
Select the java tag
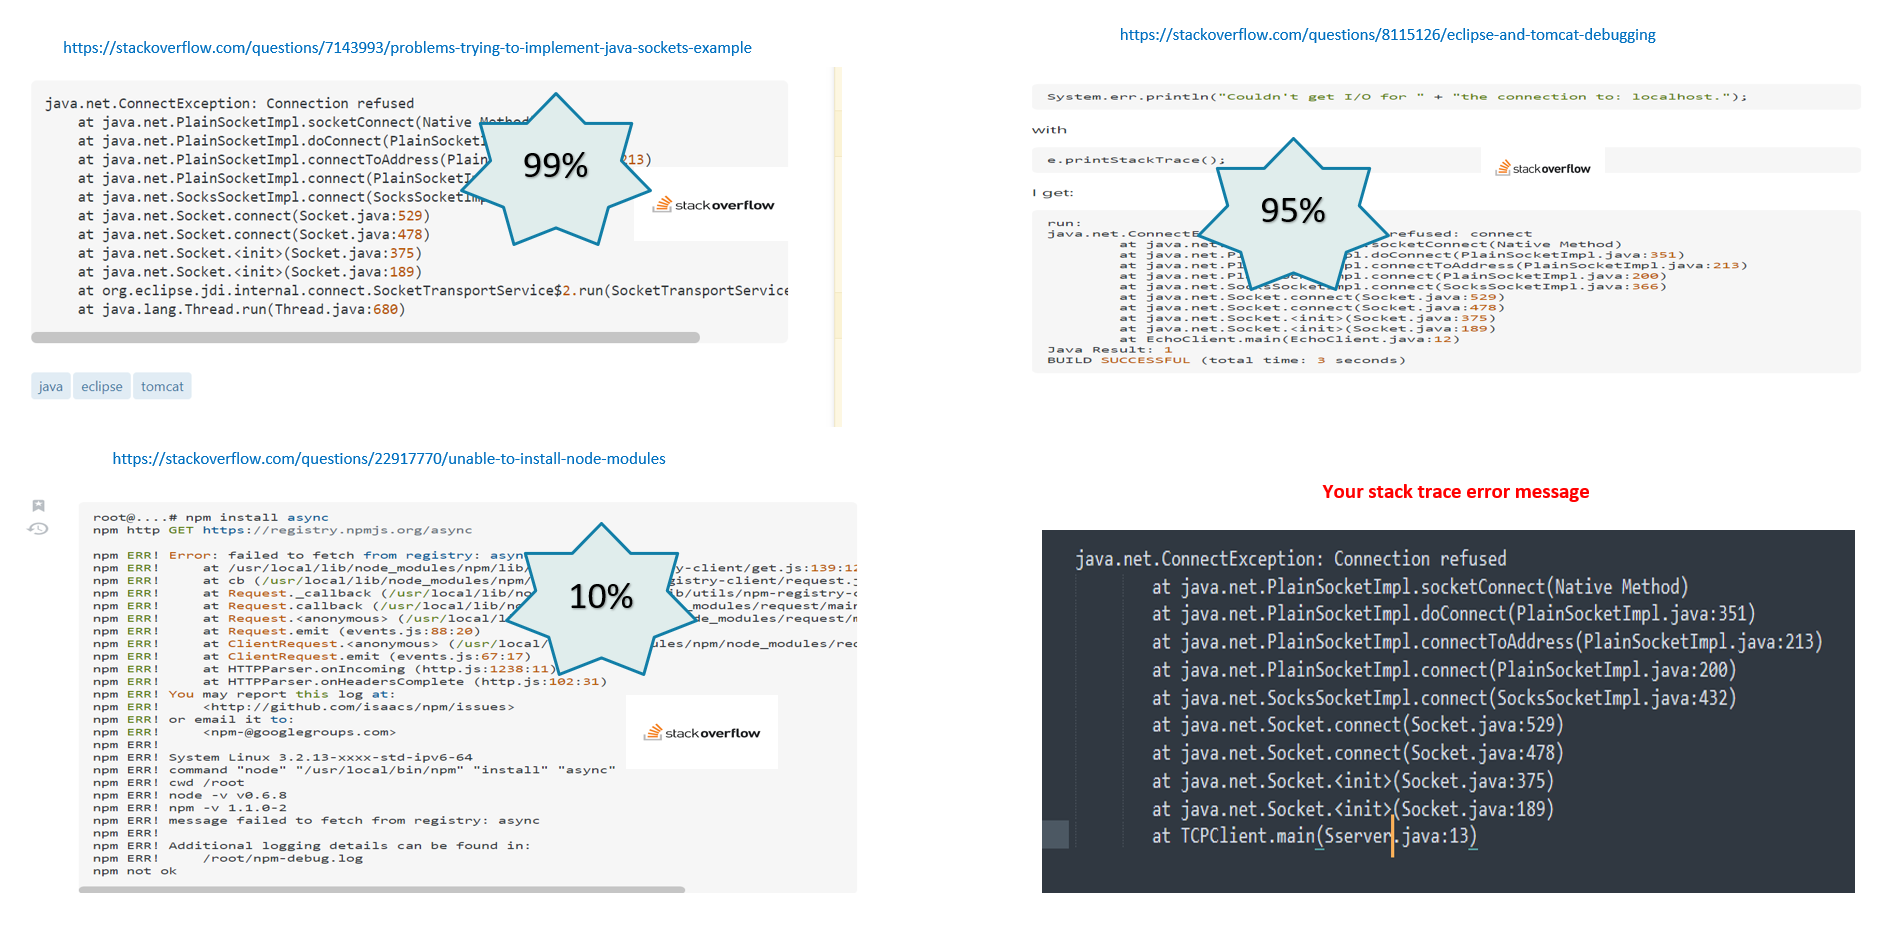click(50, 387)
